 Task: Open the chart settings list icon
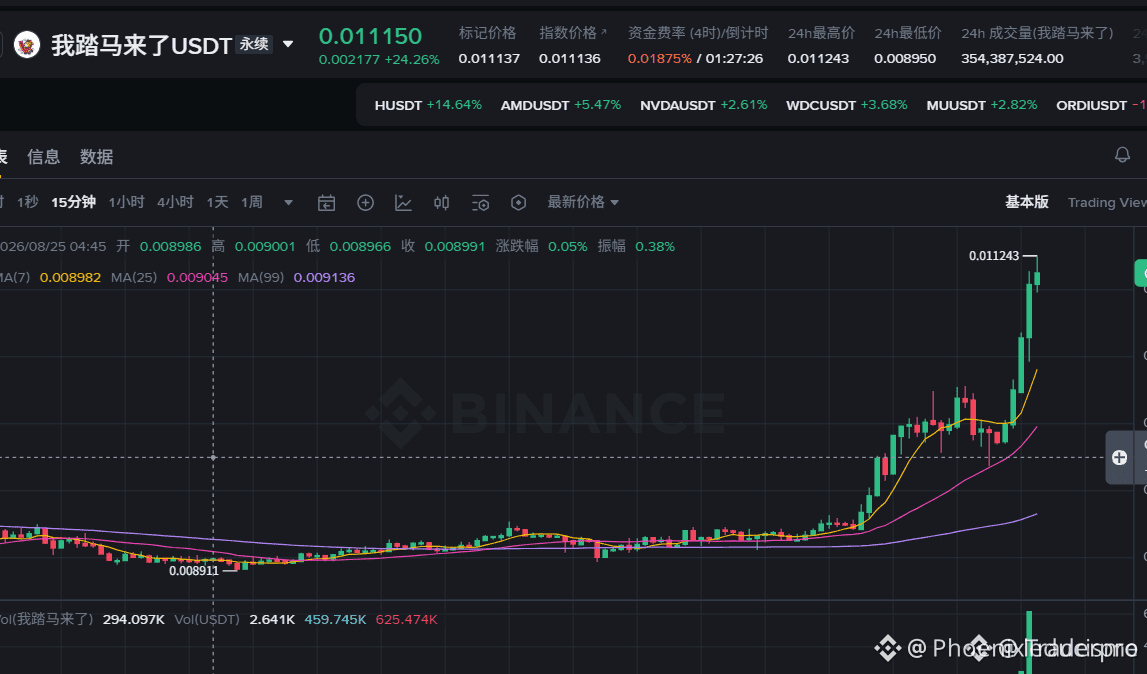tap(480, 203)
